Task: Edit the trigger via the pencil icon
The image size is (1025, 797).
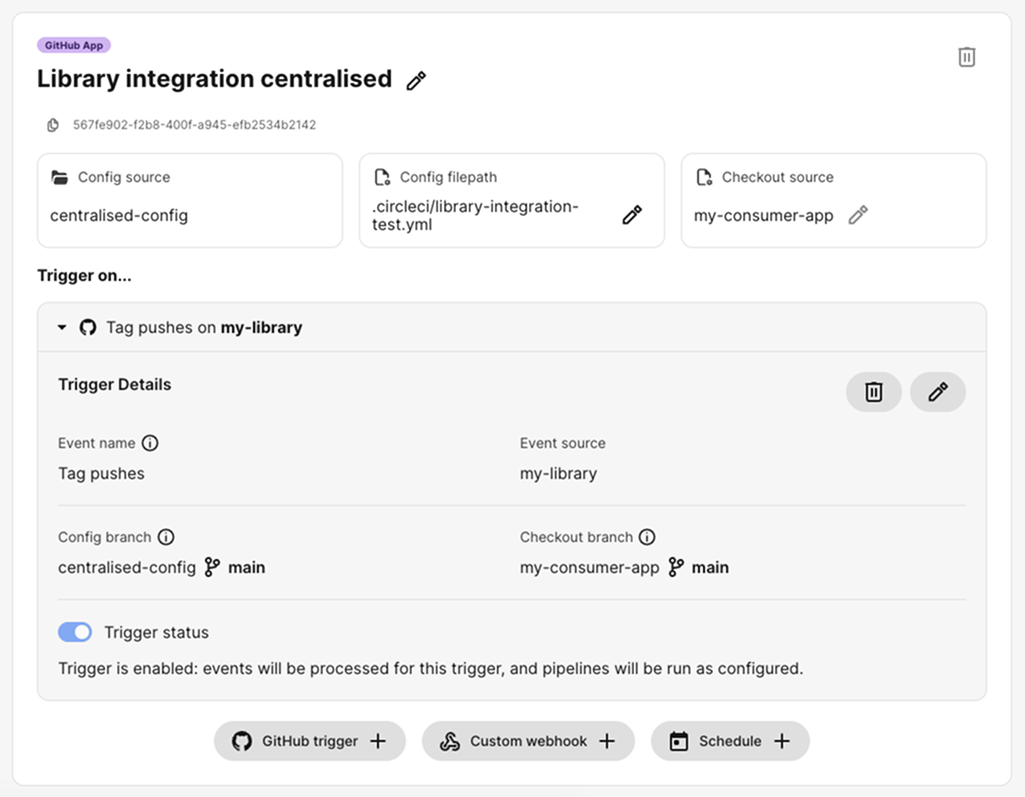Action: 937,392
